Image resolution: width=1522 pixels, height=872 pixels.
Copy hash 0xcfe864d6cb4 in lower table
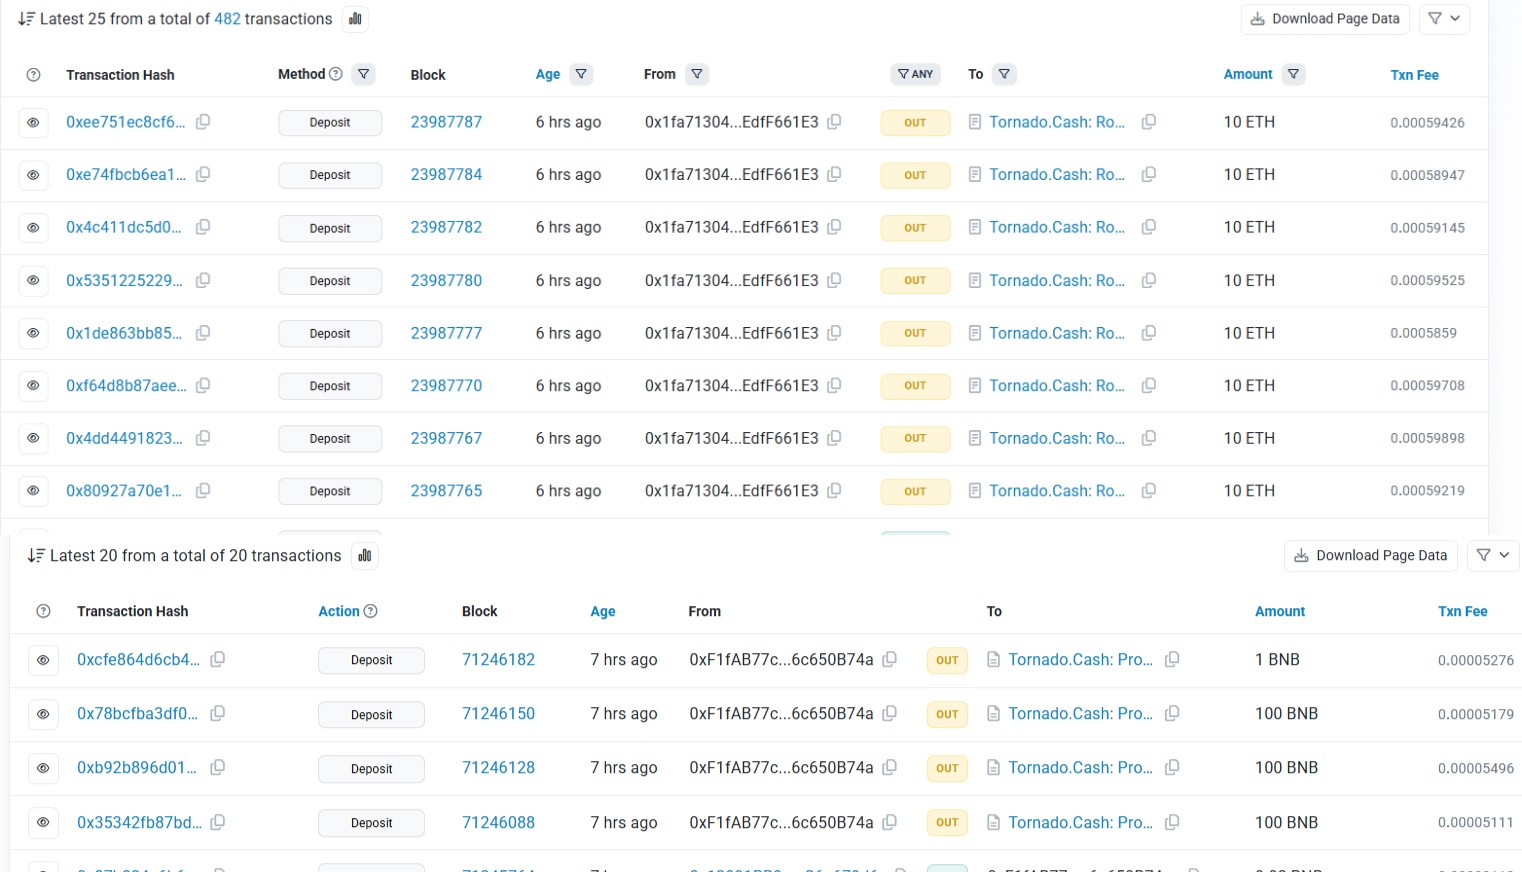tap(218, 659)
